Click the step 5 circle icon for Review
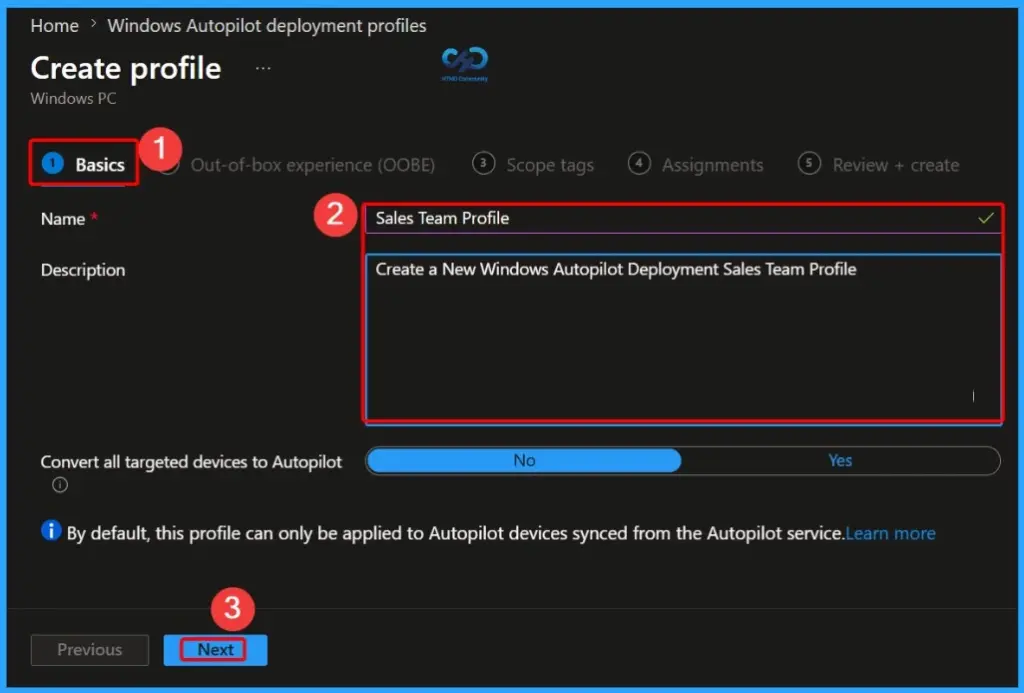 pyautogui.click(x=808, y=163)
